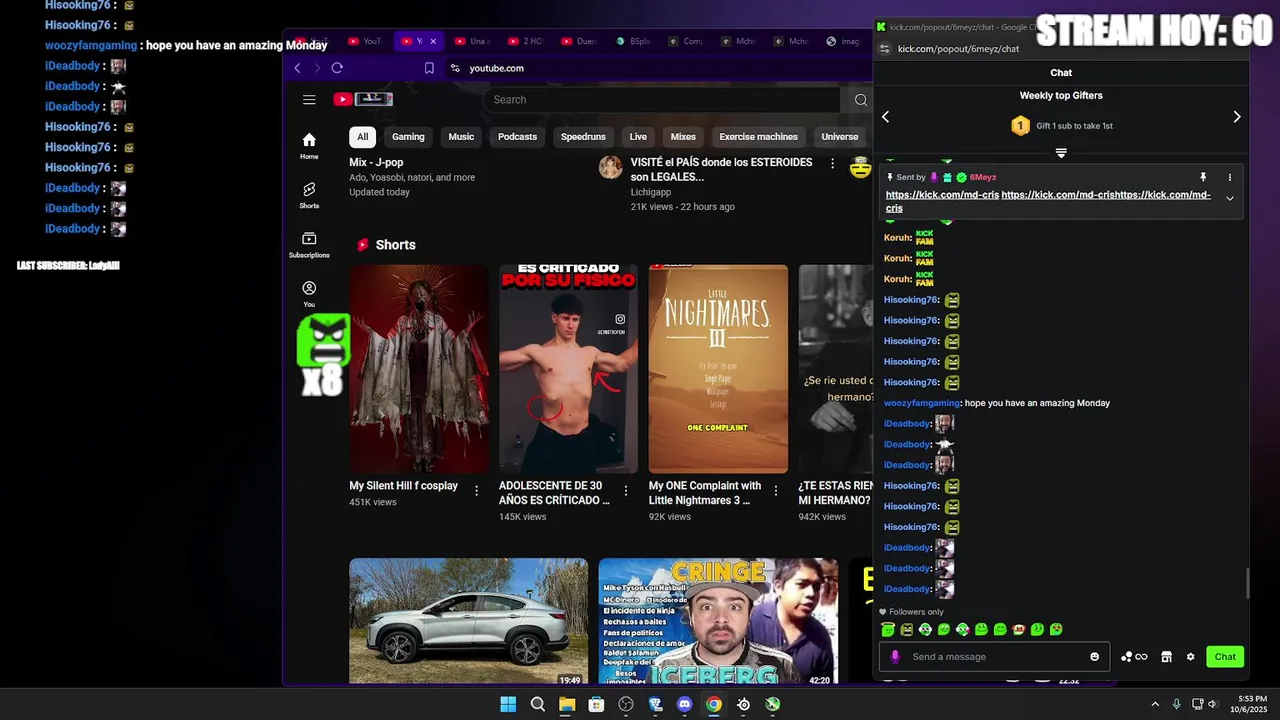The height and width of the screenshot is (720, 1280).
Task: Open the CRINGE ICEBERG video thumbnail
Action: (x=718, y=621)
